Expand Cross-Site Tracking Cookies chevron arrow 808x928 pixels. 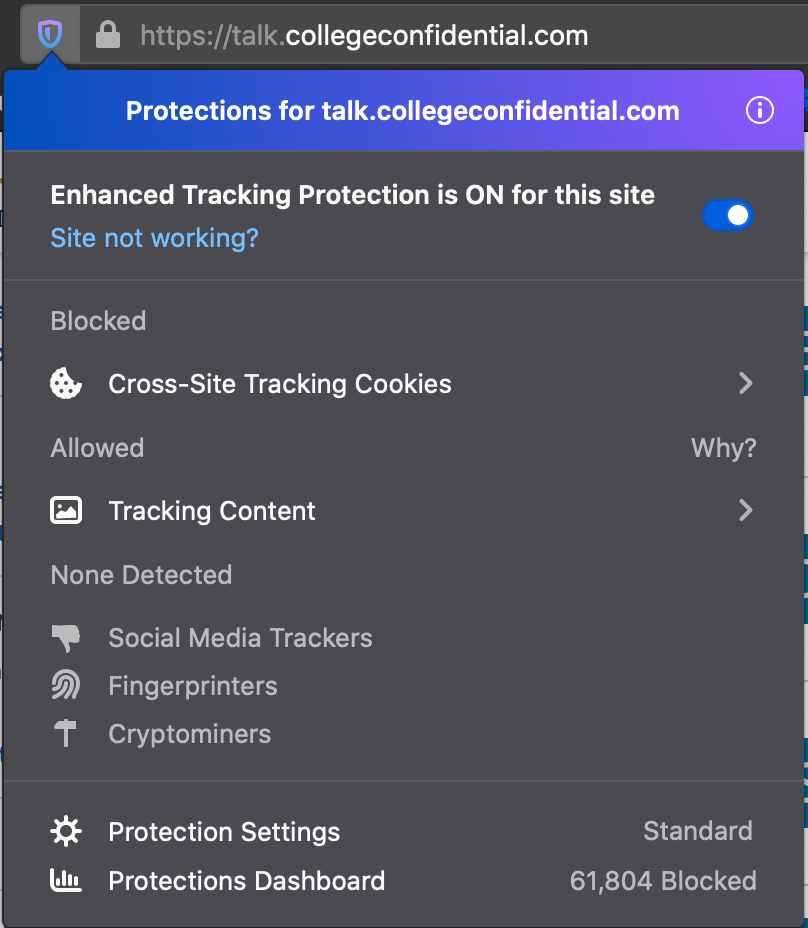click(x=745, y=384)
